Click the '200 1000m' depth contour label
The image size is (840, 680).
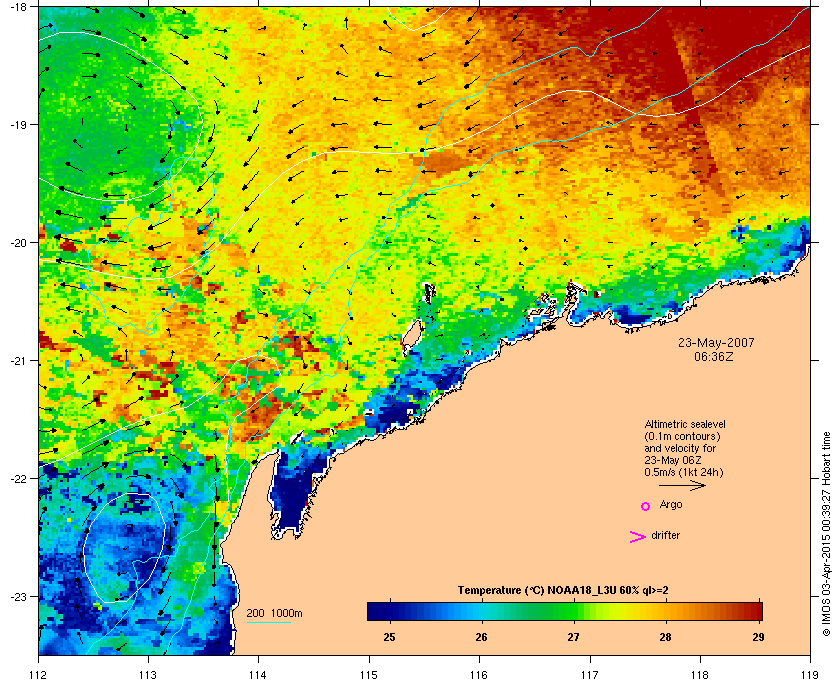[274, 613]
